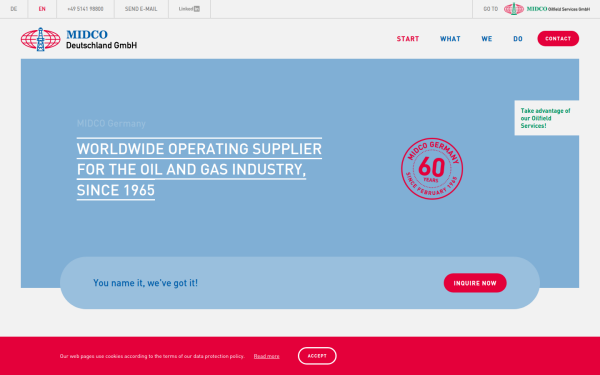Click the MIDCO Deutschland GmbH logo

(x=79, y=39)
